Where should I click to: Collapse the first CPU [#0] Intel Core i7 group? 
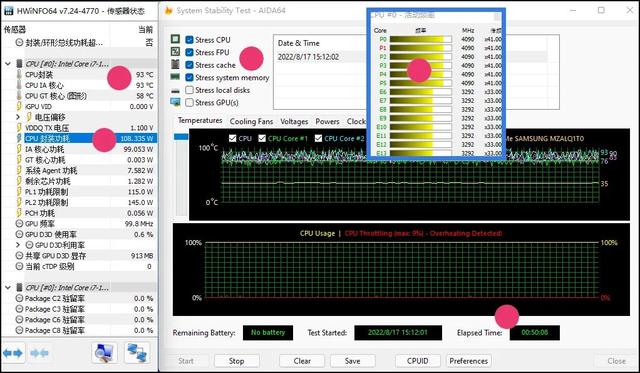pyautogui.click(x=8, y=64)
